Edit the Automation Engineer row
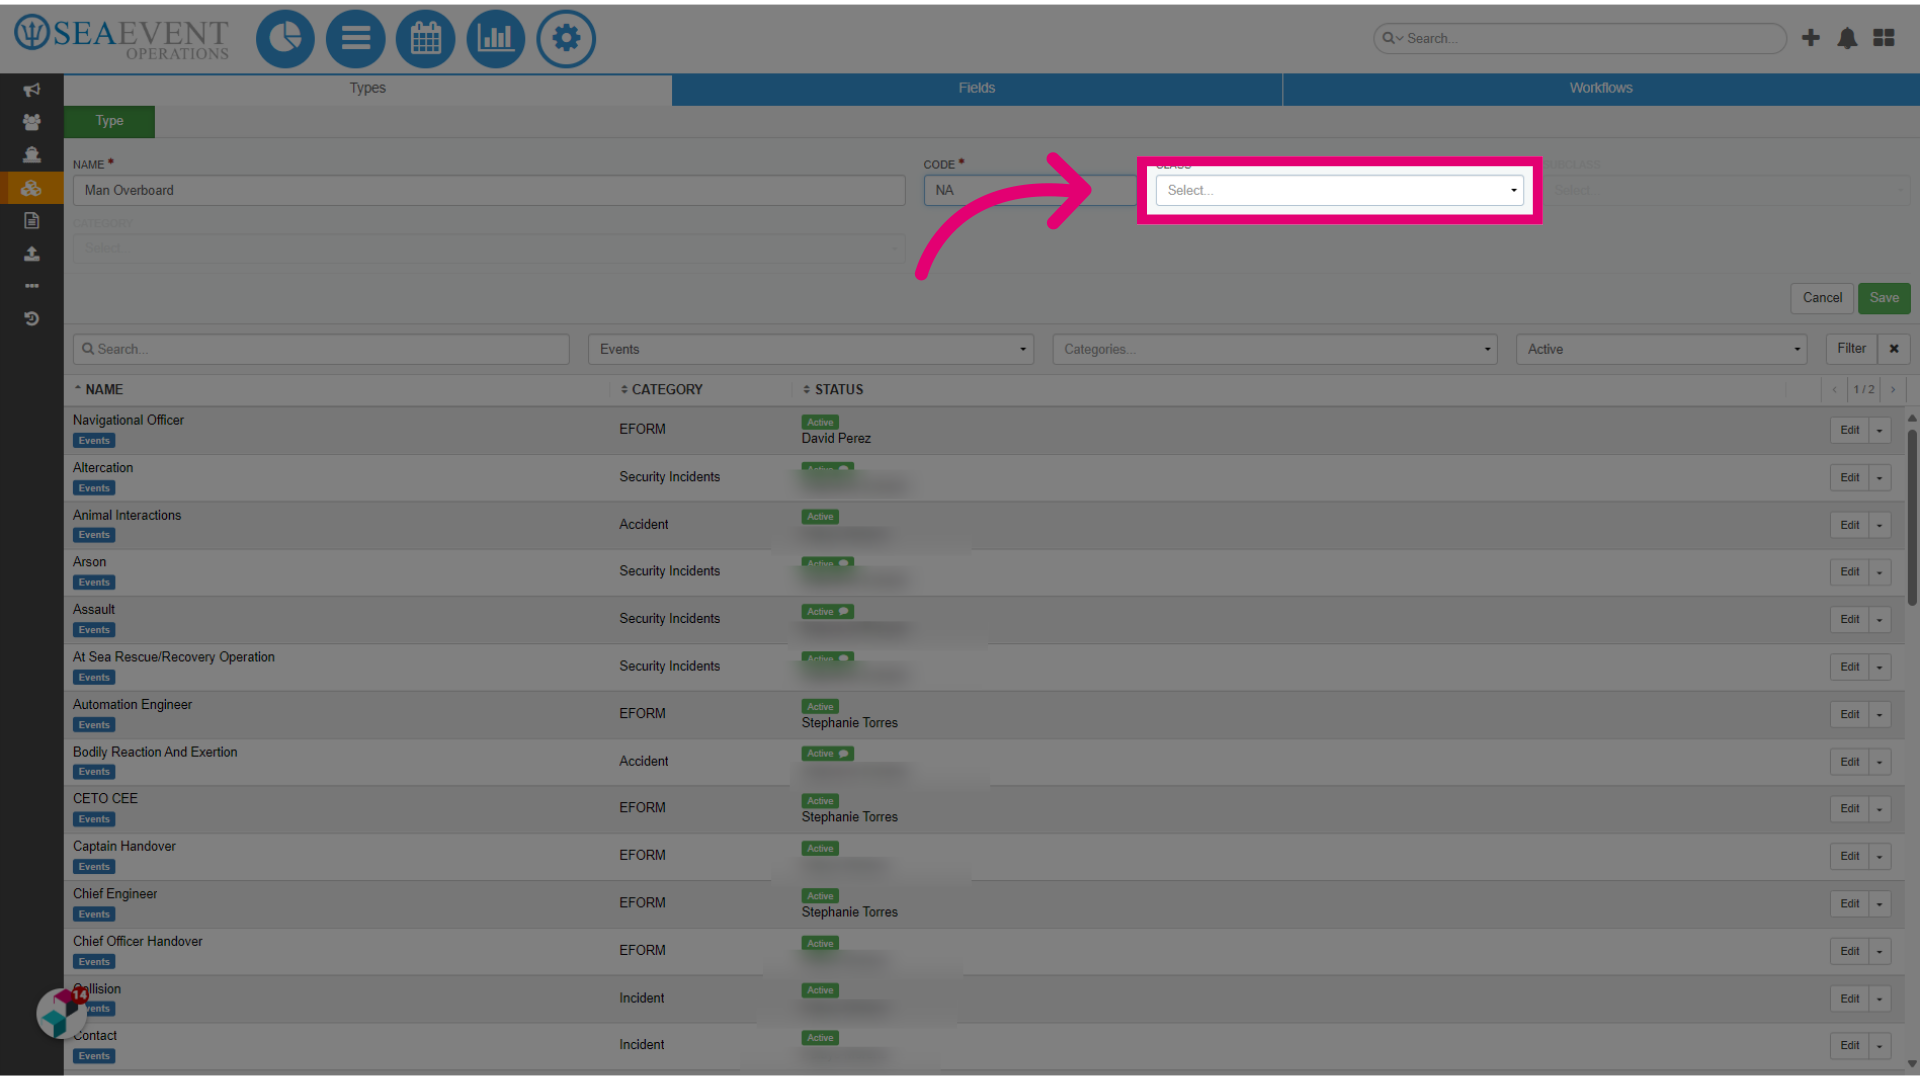Screen dimensions: 1920x1080 pyautogui.click(x=1850, y=714)
